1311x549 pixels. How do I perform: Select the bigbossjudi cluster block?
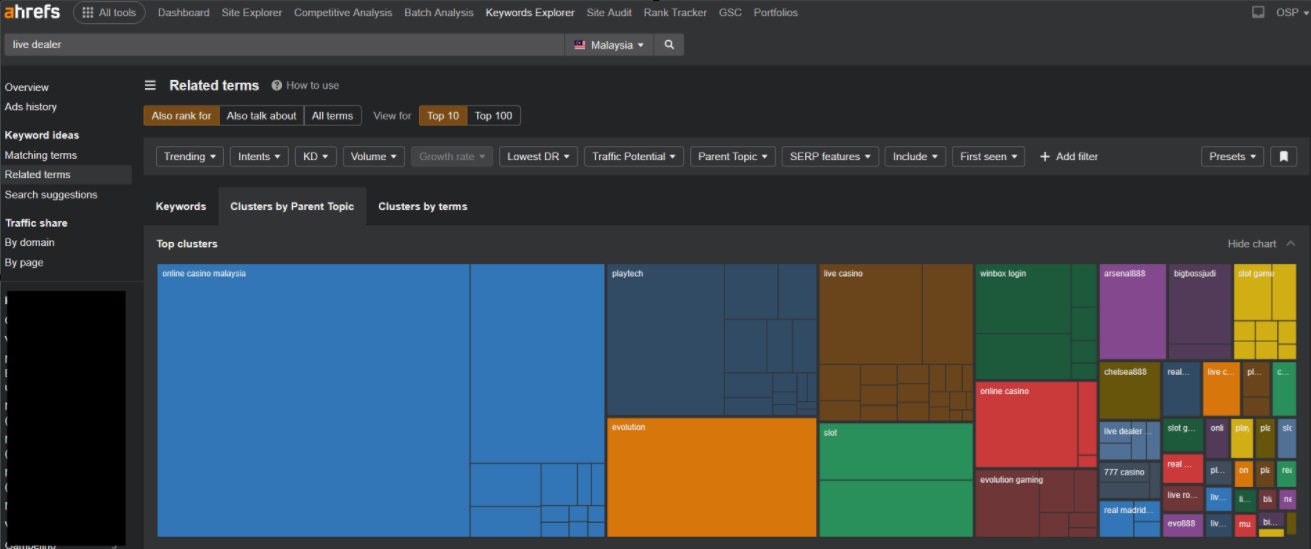[x=1200, y=312]
